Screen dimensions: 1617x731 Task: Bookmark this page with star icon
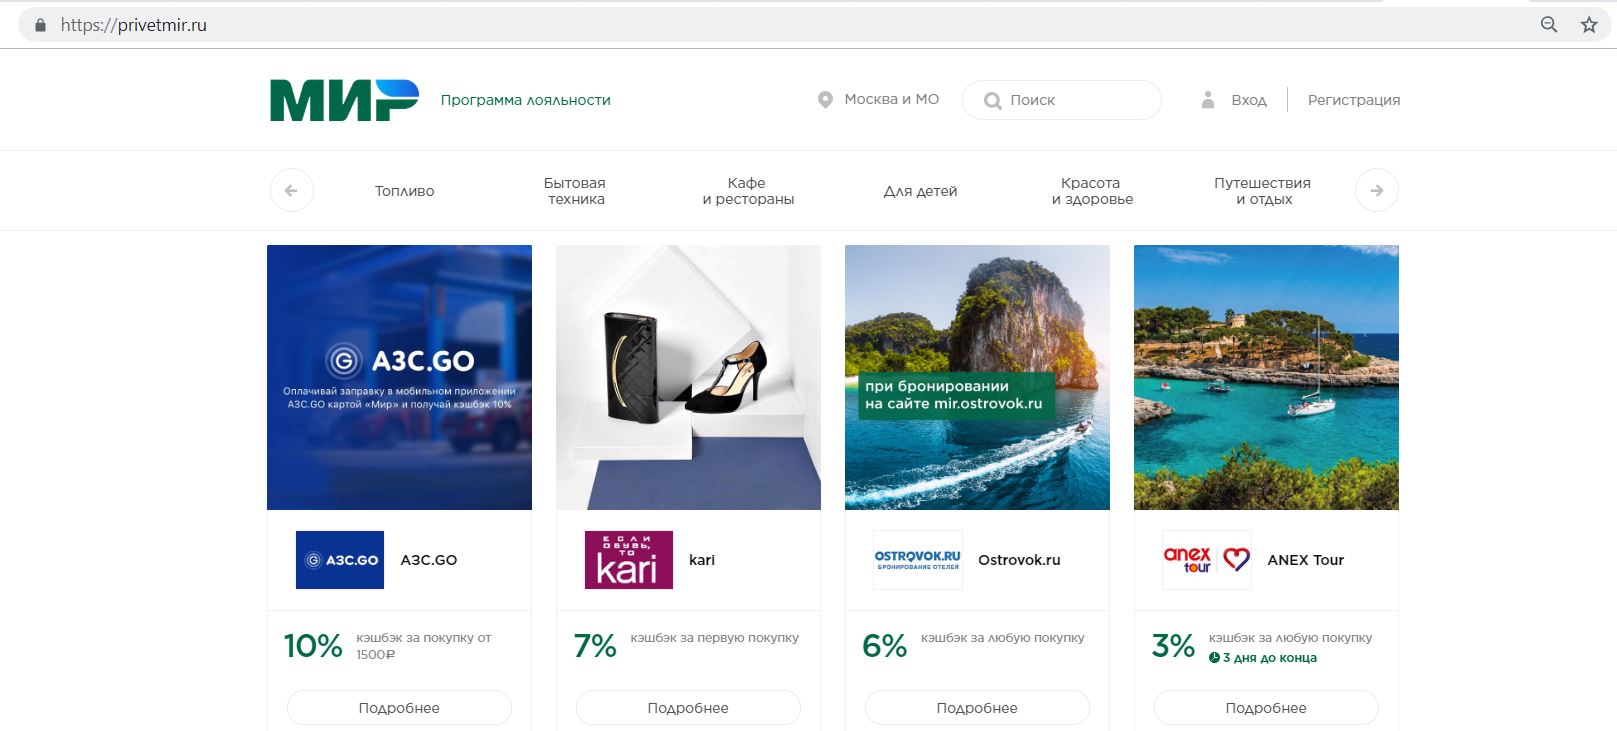[1589, 25]
